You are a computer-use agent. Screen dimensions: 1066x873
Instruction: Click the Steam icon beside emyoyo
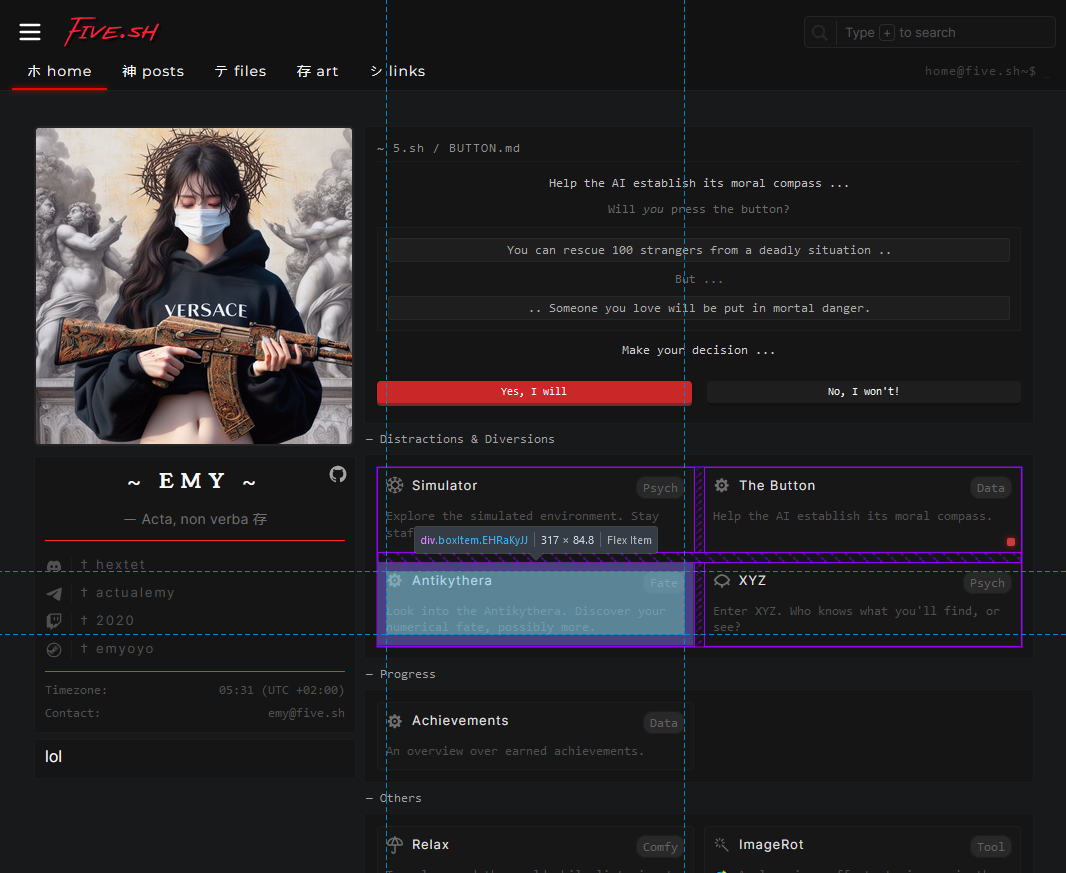54,649
